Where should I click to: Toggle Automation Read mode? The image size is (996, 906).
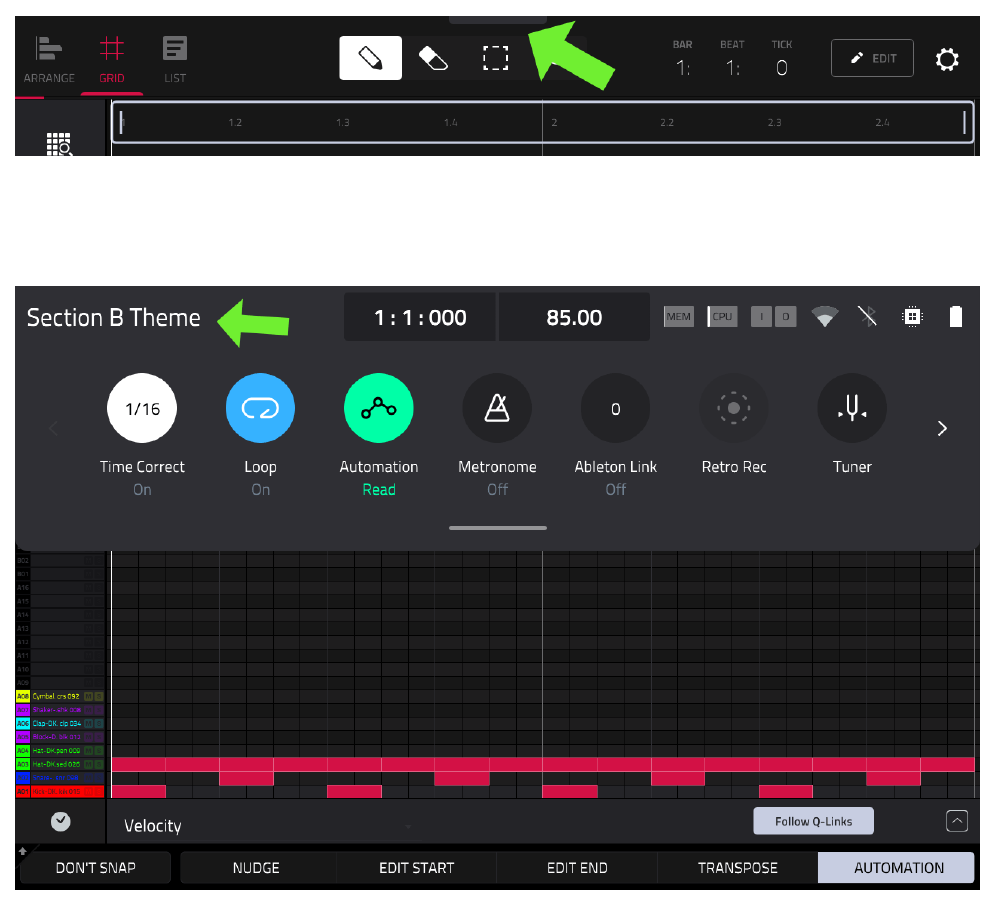pyautogui.click(x=379, y=408)
